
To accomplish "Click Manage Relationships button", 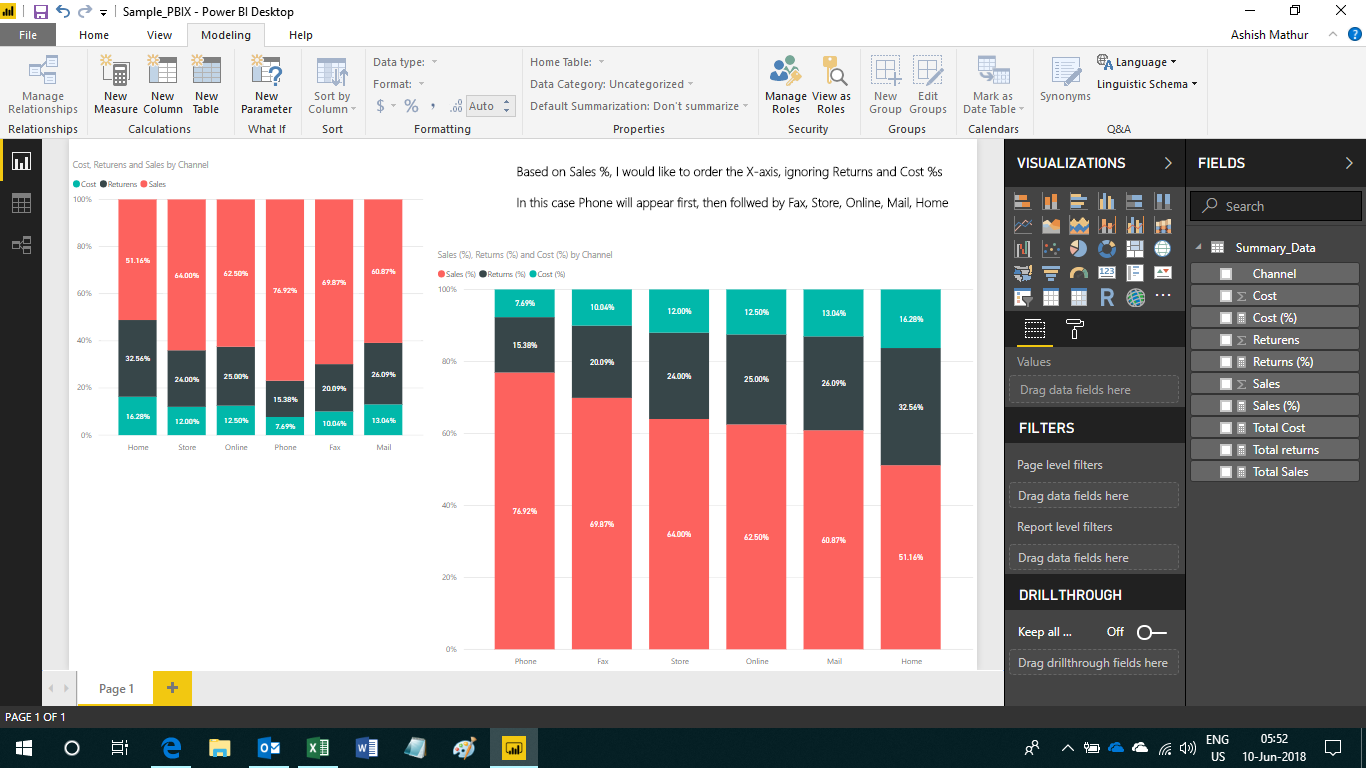I will (43, 85).
